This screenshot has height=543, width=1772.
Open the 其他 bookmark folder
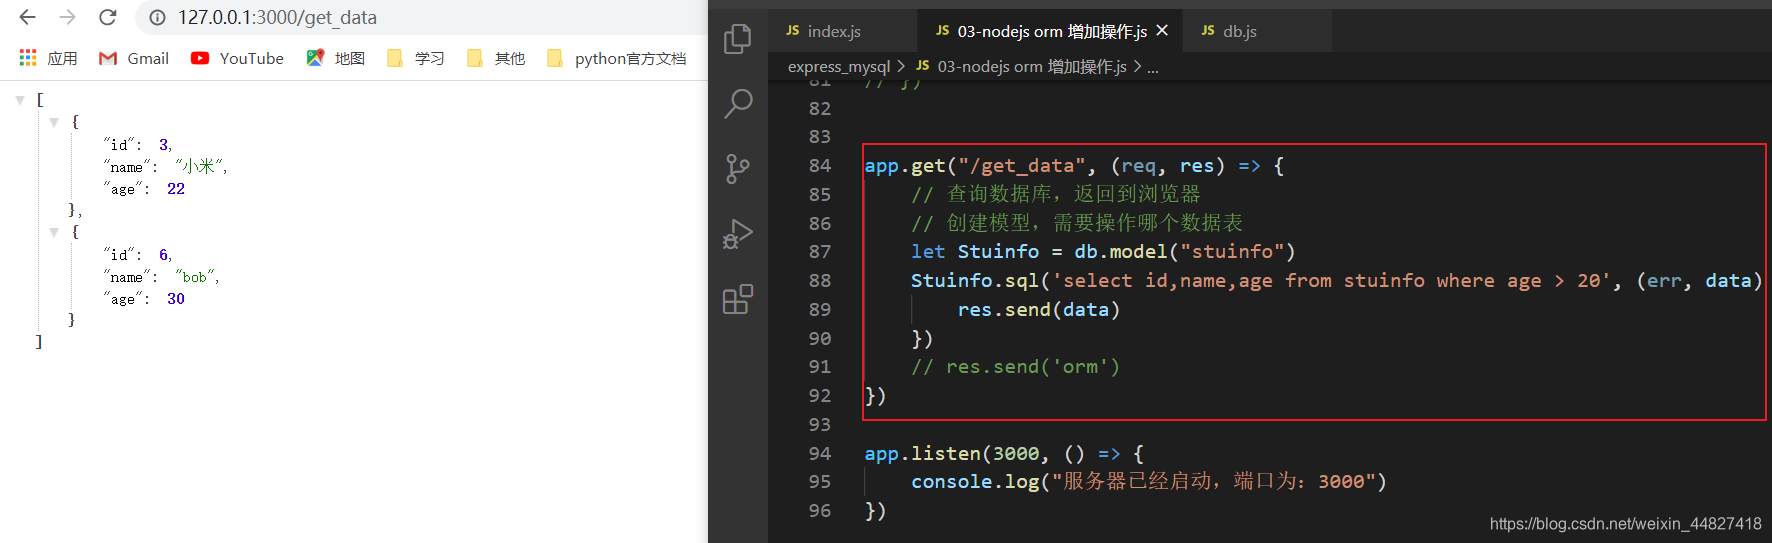click(496, 58)
